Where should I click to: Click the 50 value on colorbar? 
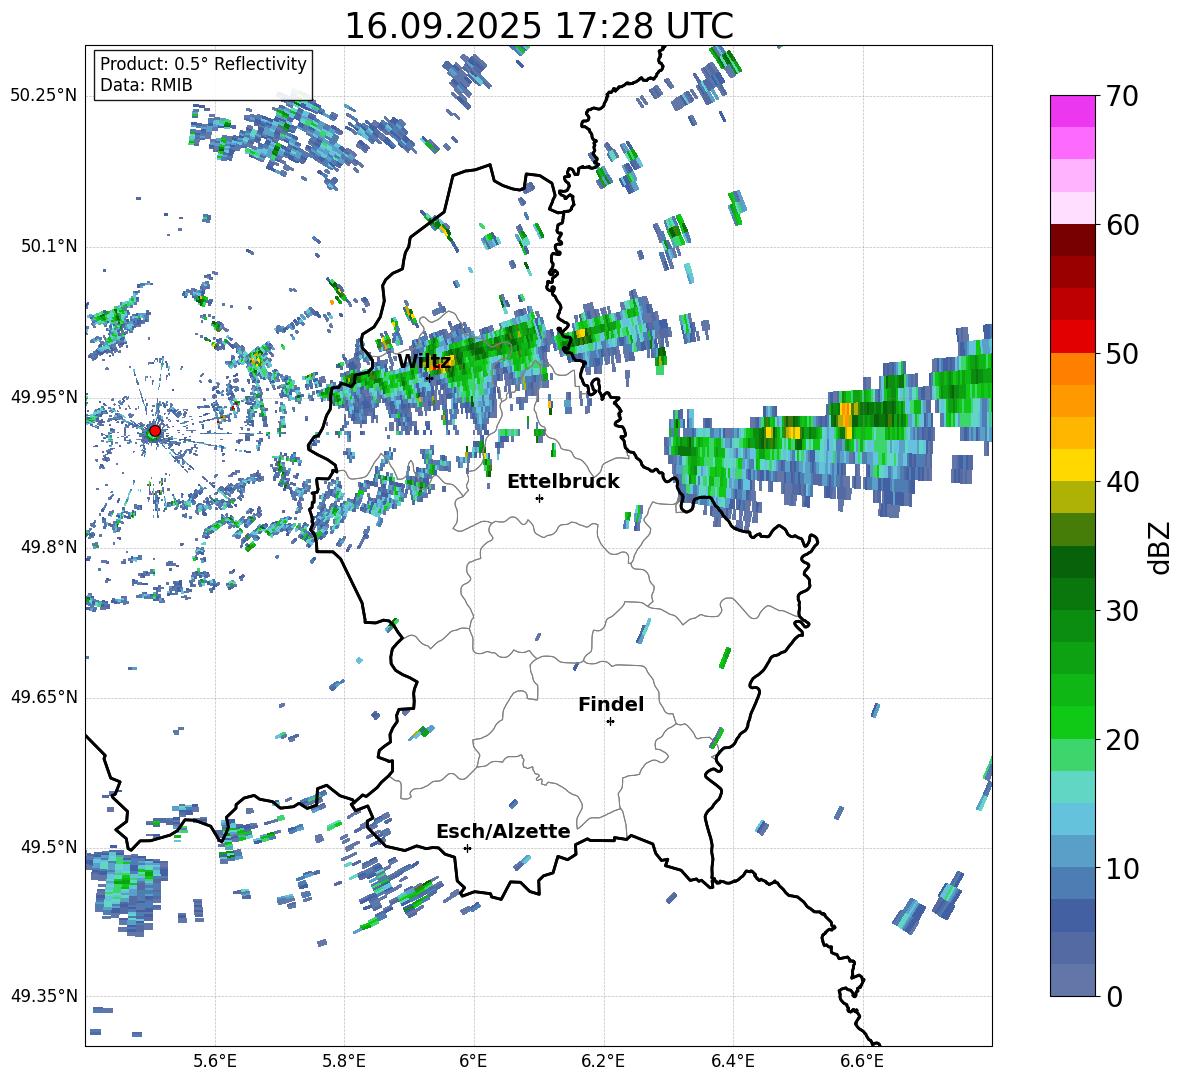(1122, 354)
